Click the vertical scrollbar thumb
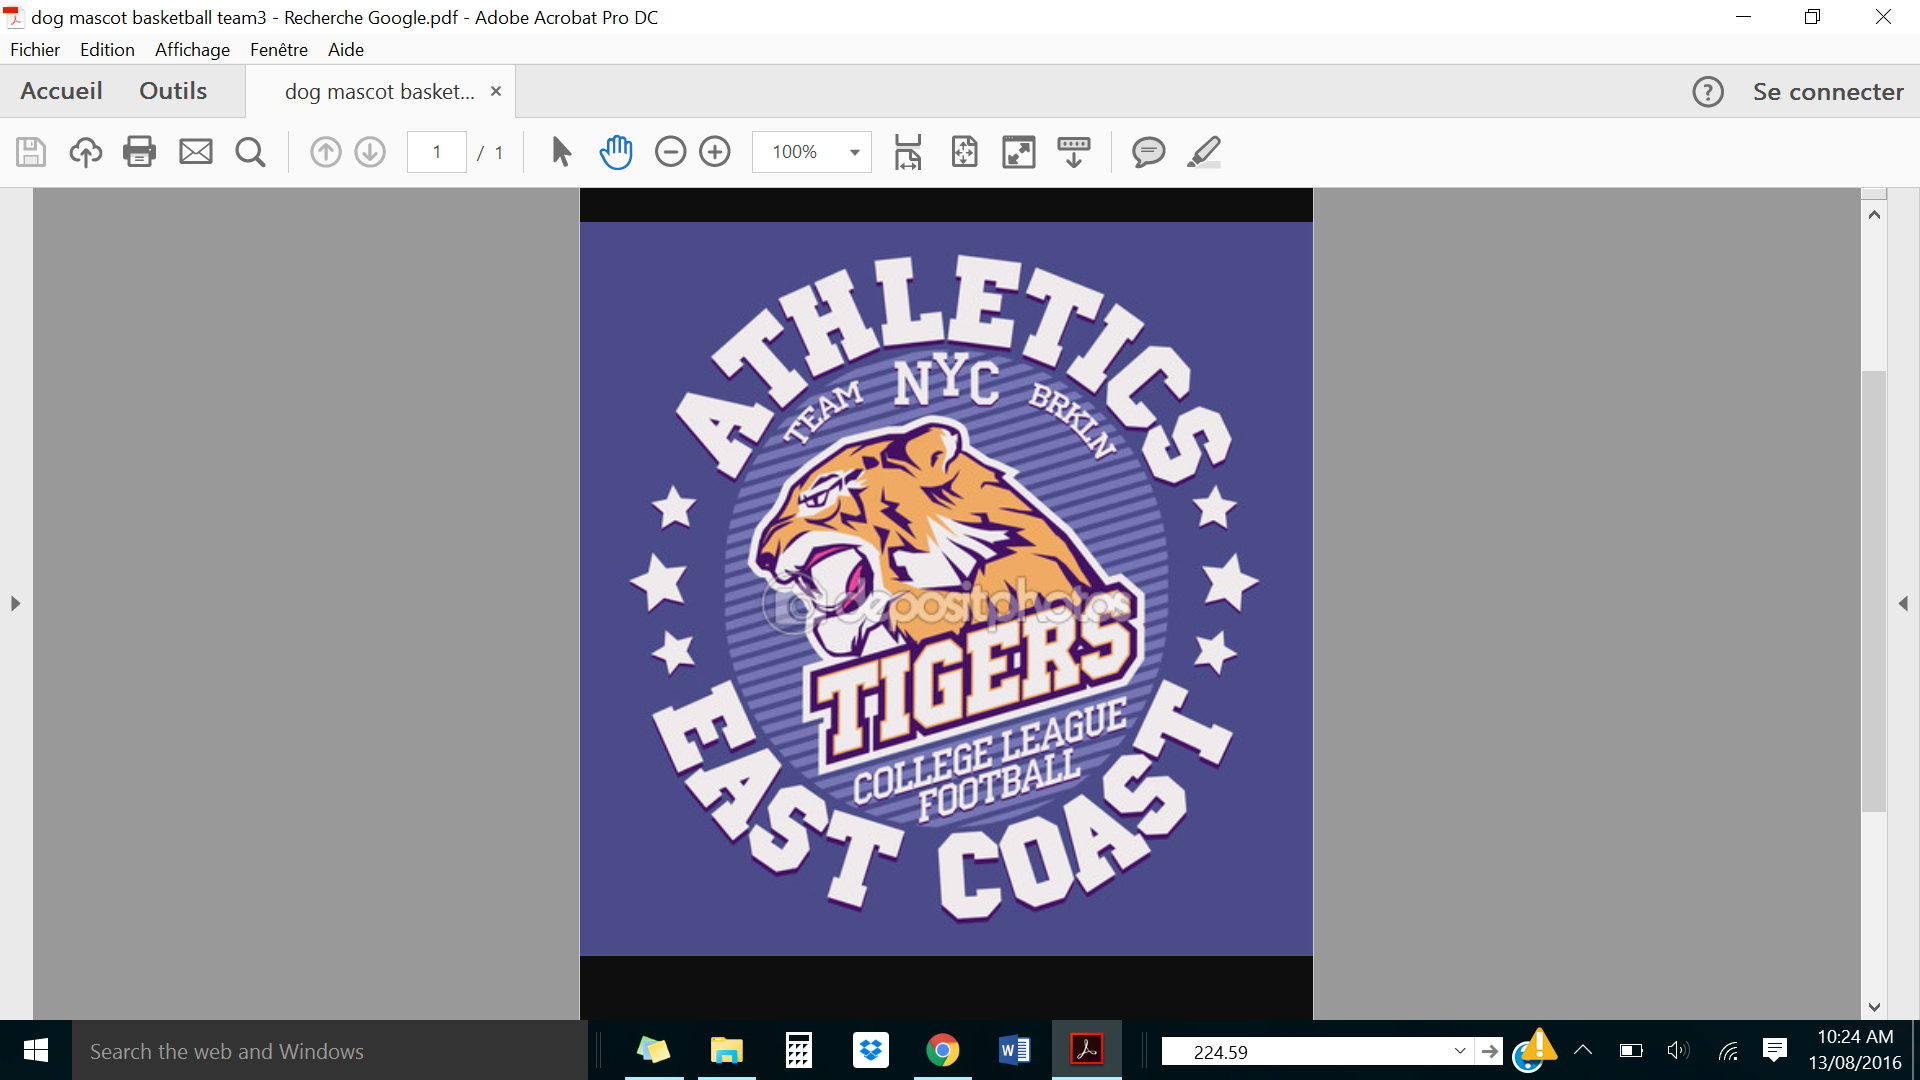1920x1080 pixels. [x=1874, y=590]
